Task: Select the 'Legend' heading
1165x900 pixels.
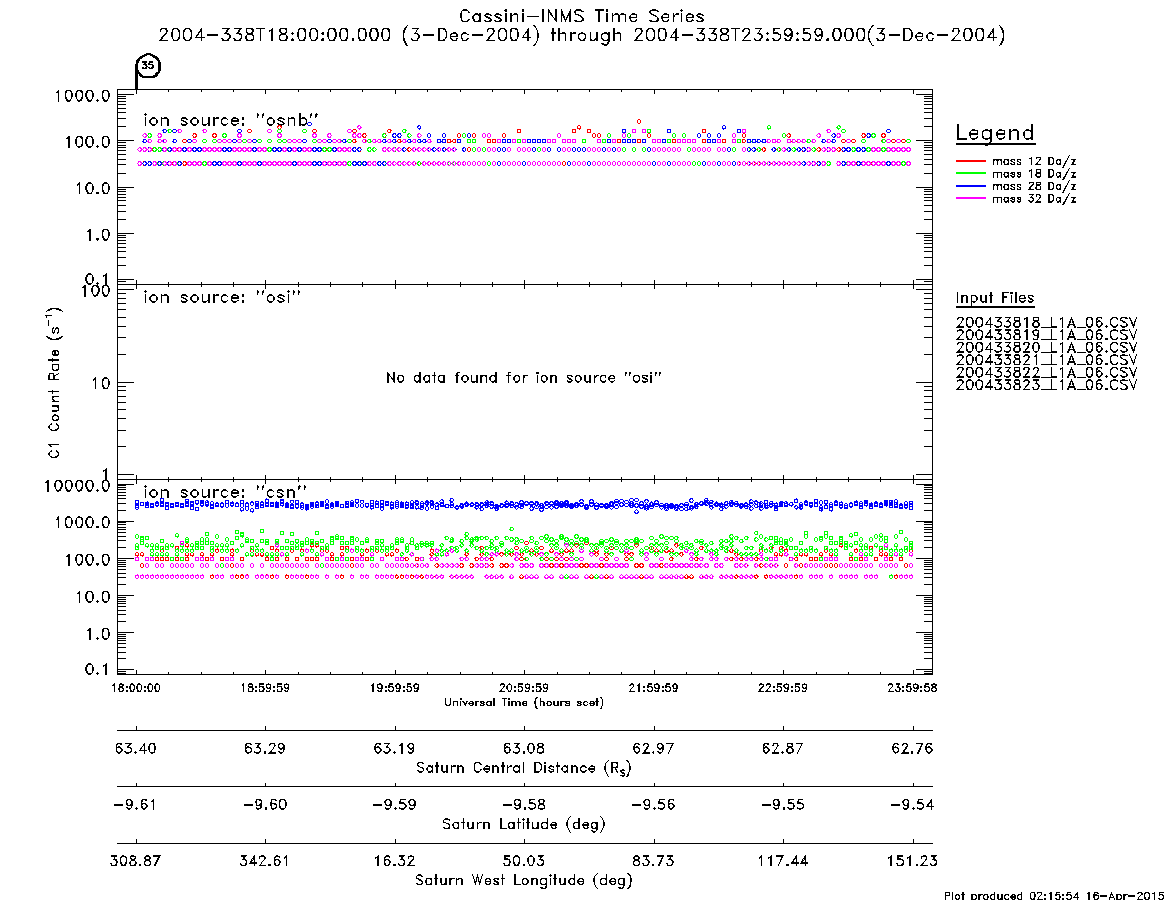Action: (995, 133)
